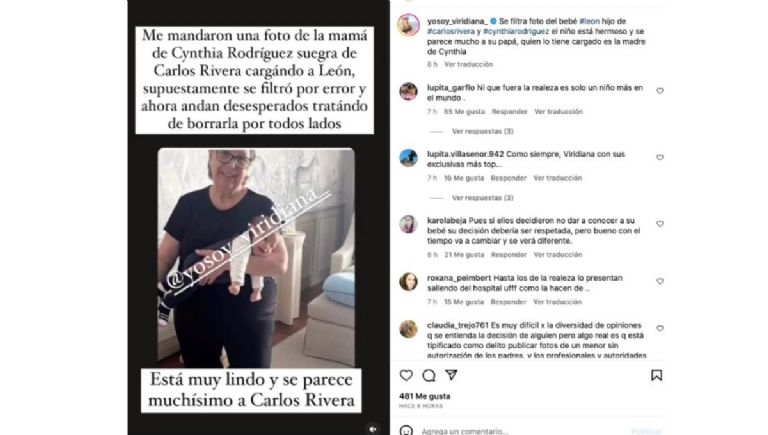This screenshot has width=768, height=435.
Task: Expand replies under lupita.villasenor.942's comment
Action: (x=482, y=198)
